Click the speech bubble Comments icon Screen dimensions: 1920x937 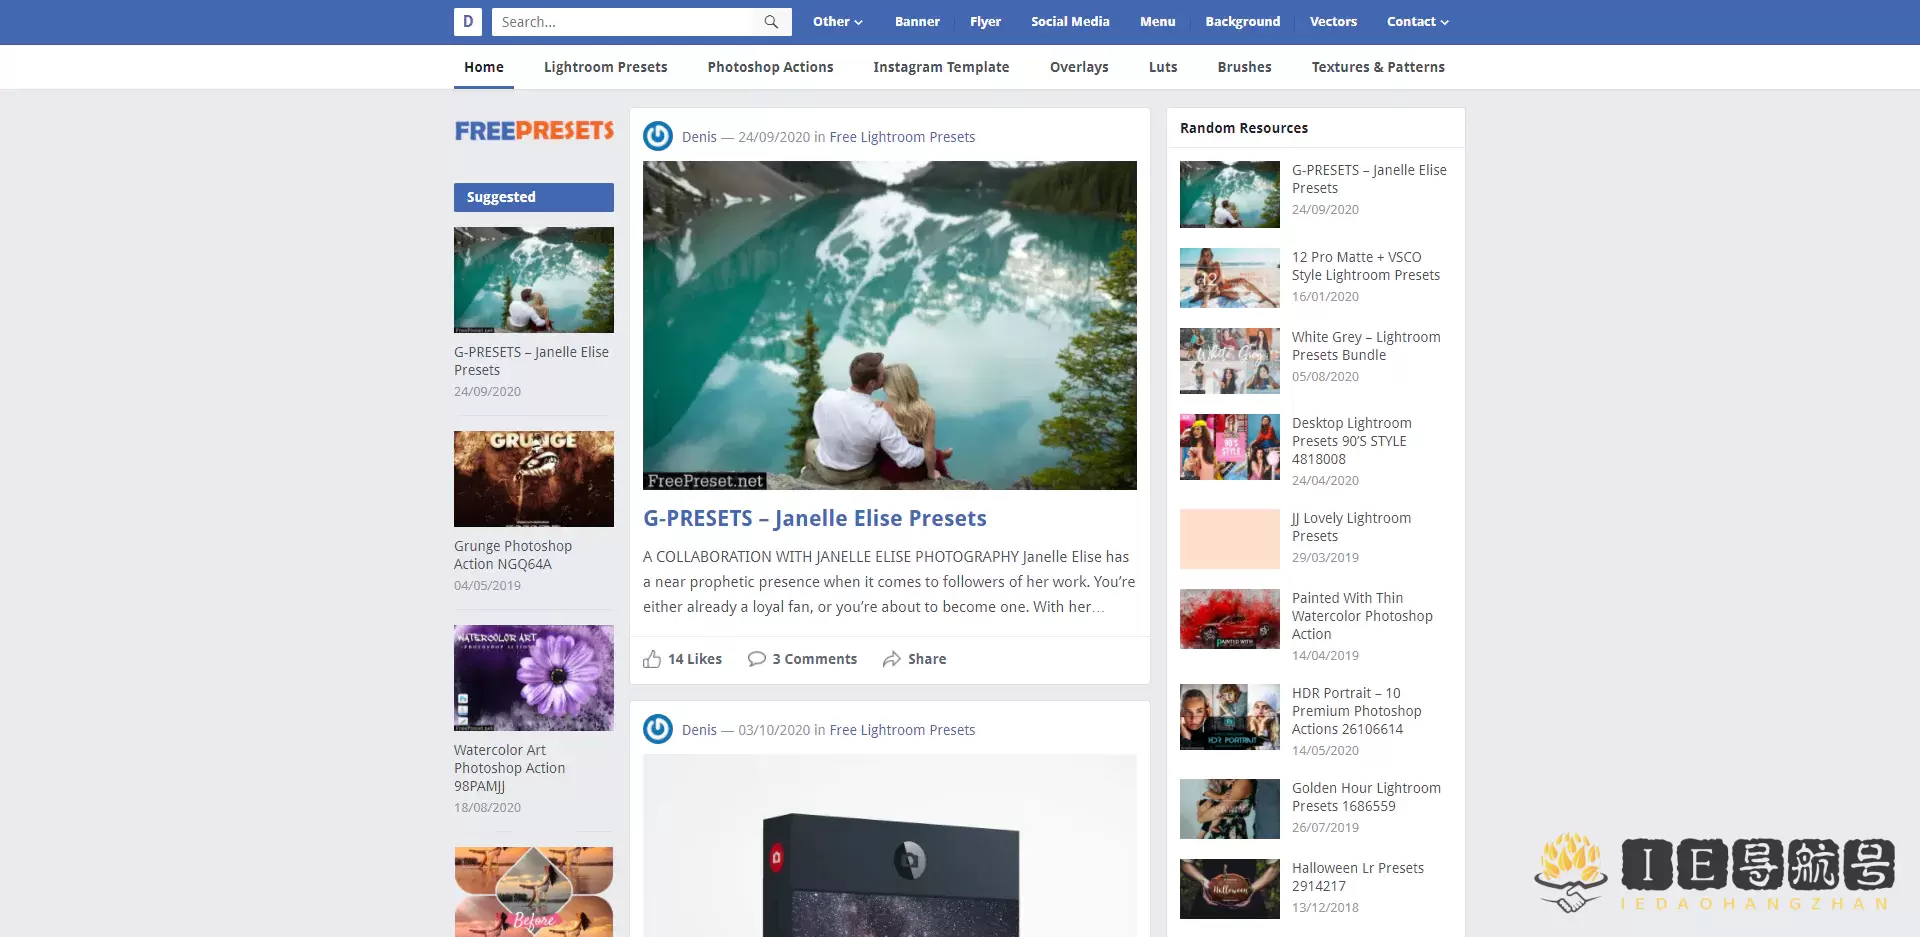(757, 659)
